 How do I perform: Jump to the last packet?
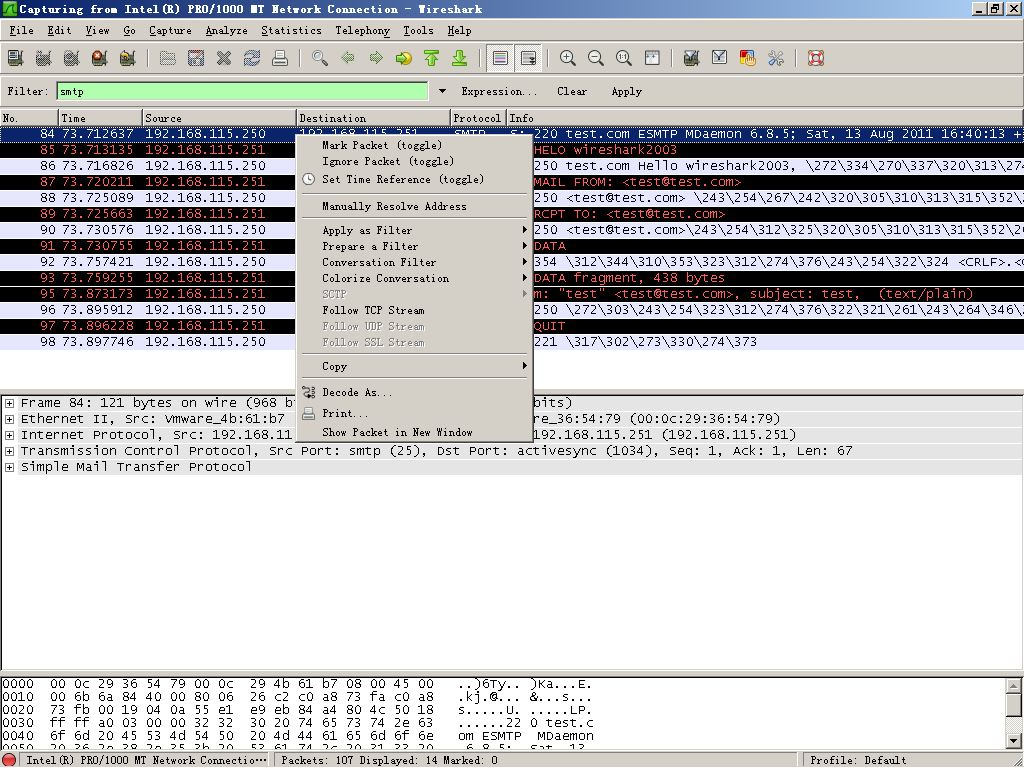460,58
